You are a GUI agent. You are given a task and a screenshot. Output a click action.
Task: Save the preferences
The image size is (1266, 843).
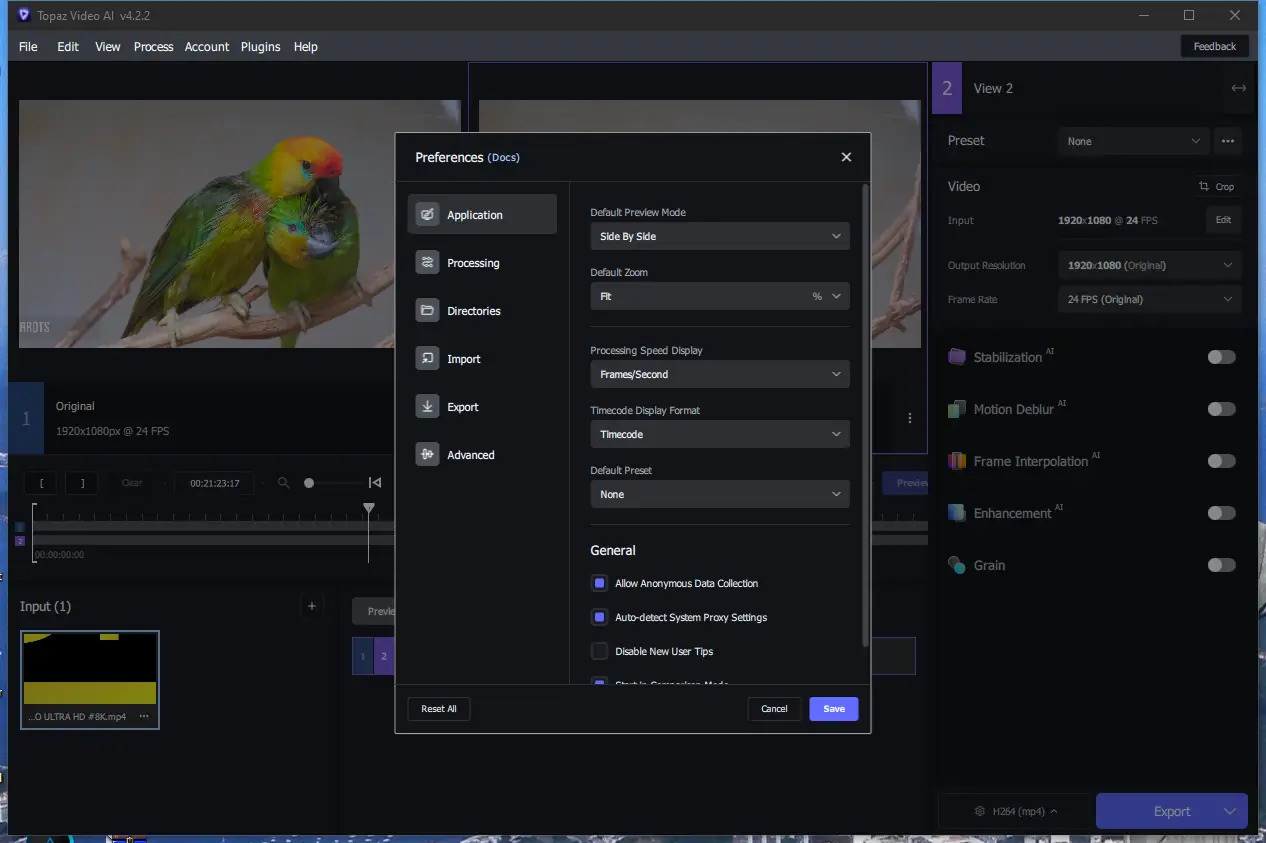click(x=834, y=708)
